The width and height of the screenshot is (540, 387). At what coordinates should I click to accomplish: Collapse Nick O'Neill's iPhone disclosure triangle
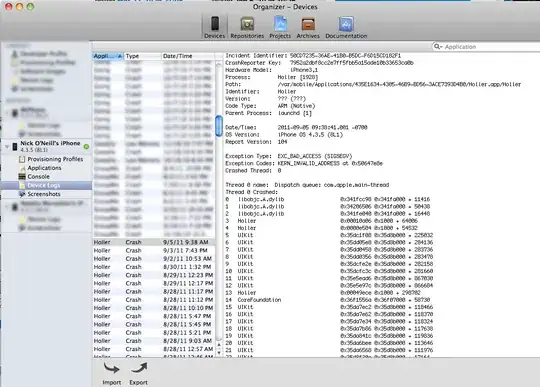[7, 147]
